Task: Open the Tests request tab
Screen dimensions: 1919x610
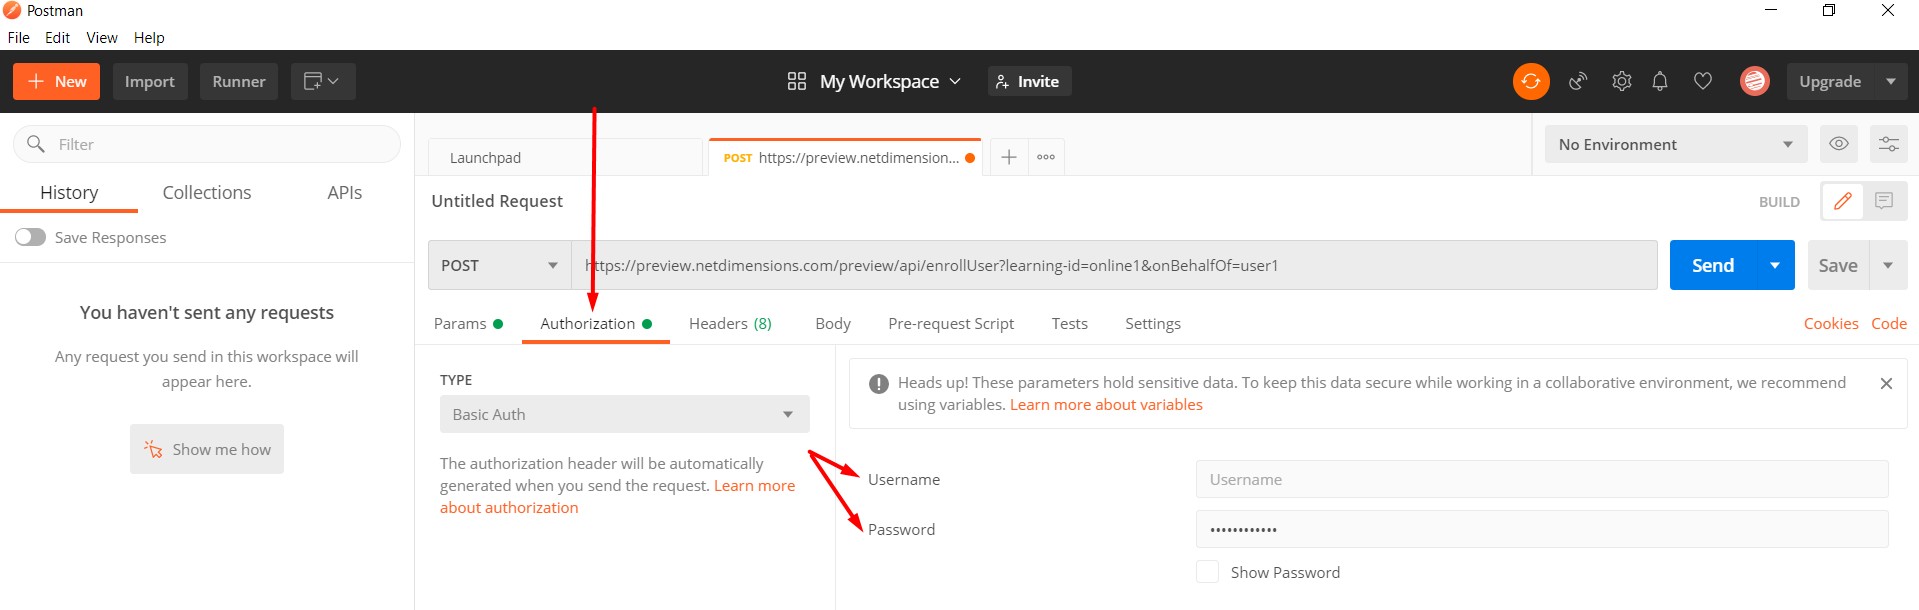Action: tap(1069, 324)
